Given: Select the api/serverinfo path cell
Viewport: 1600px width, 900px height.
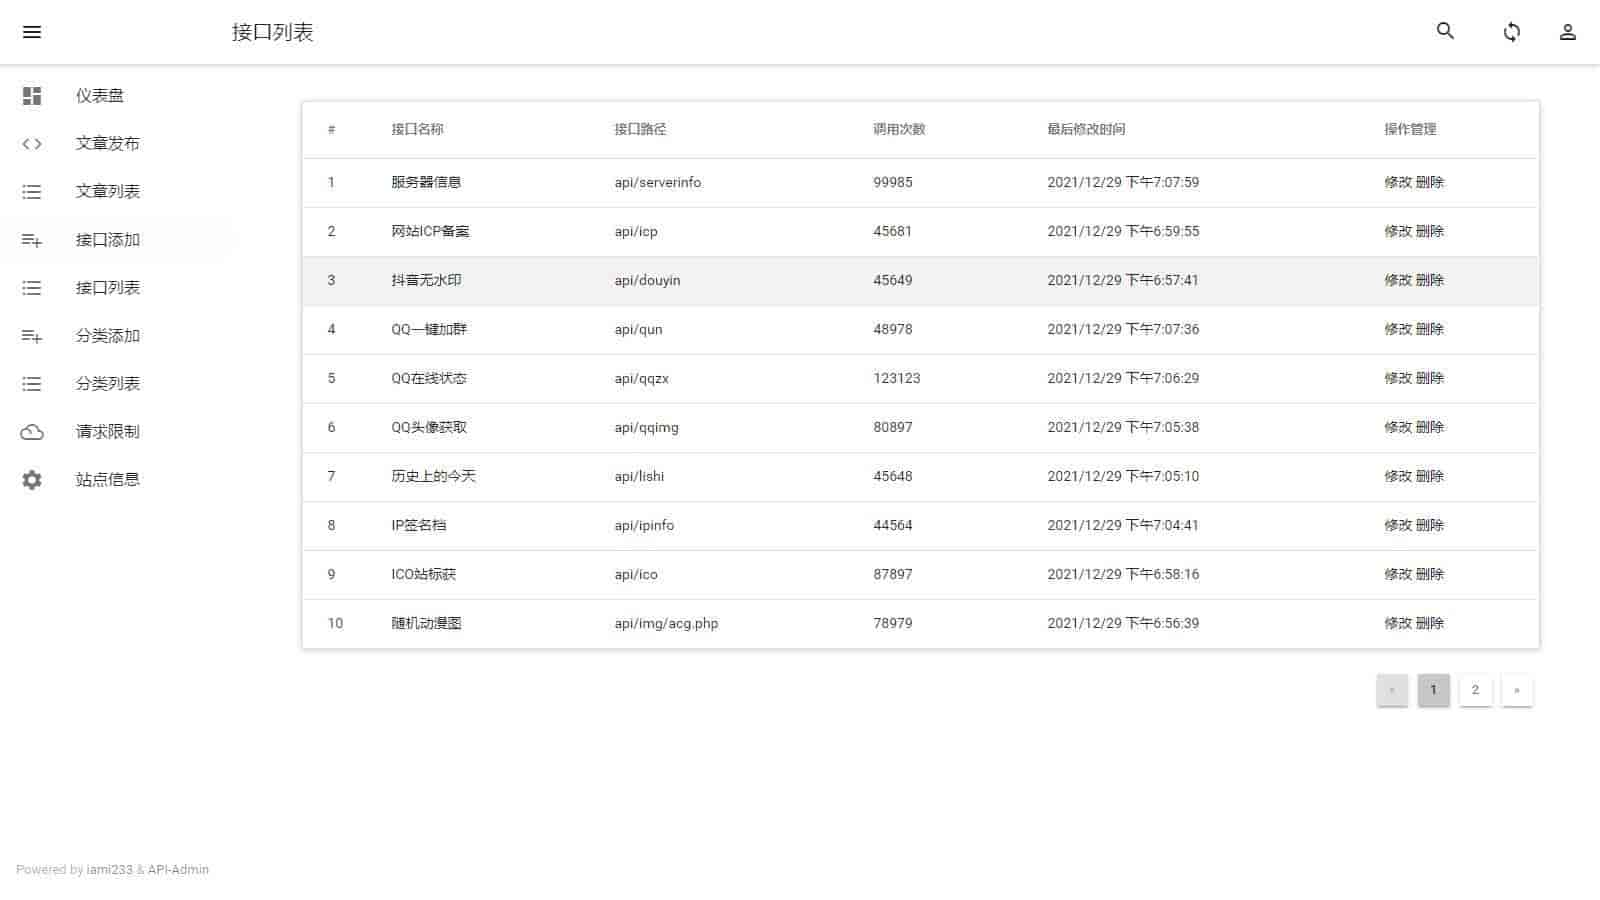Looking at the screenshot, I should [x=658, y=182].
